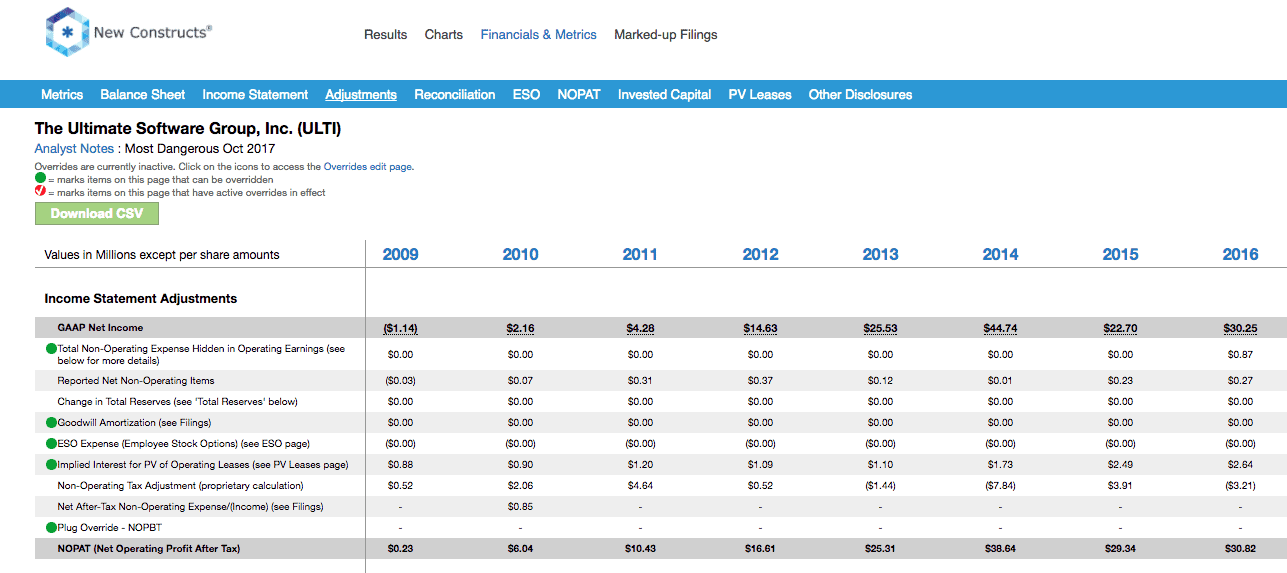Click The Ultimate Software Group, Inc. (ULTI) title
Viewport: 1287px width, 573px height.
coord(188,129)
